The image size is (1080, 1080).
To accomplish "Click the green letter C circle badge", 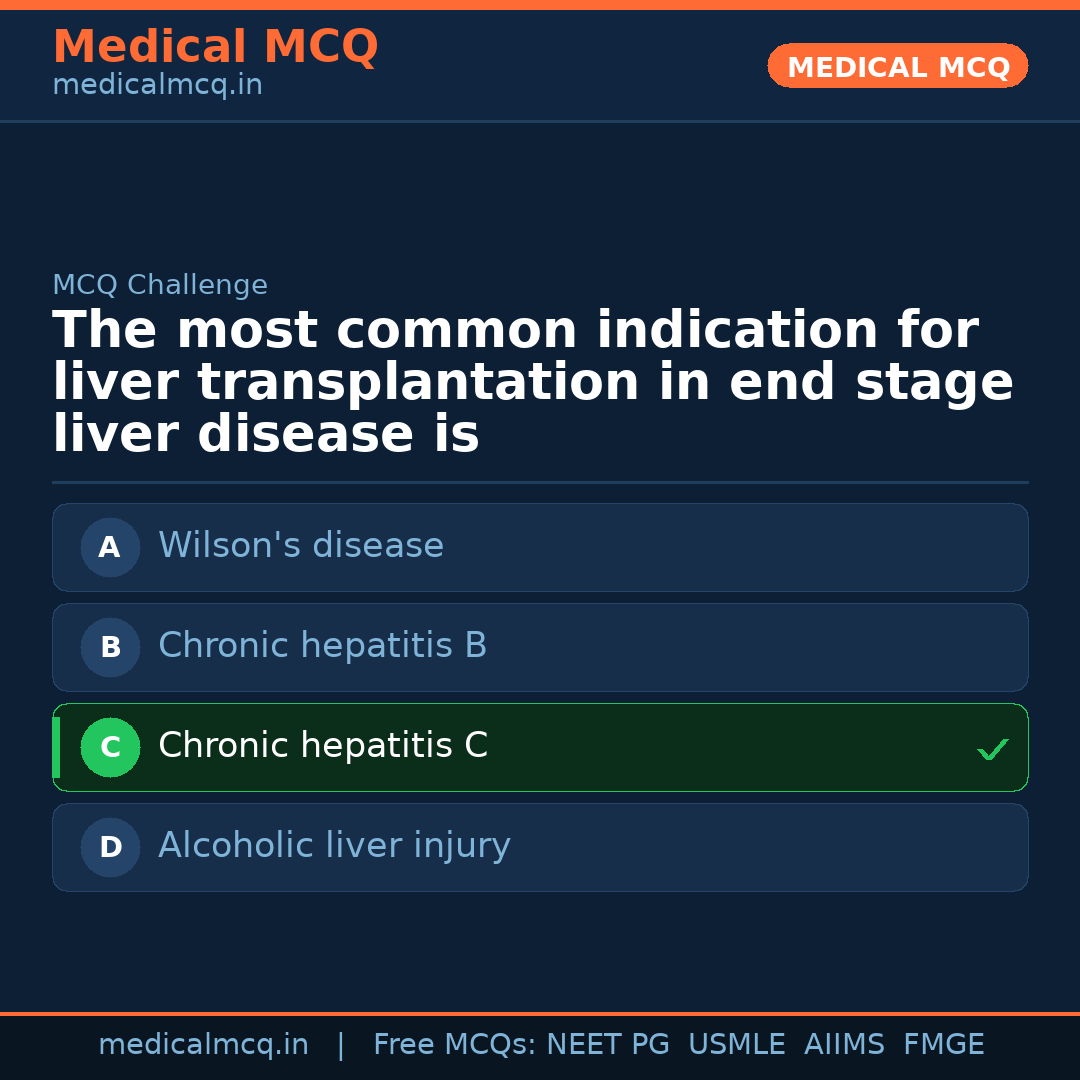I will pos(110,747).
